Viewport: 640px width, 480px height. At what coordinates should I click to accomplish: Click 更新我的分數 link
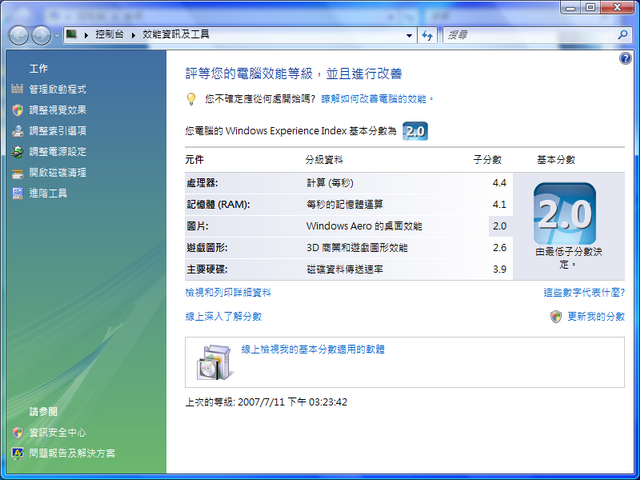(596, 317)
